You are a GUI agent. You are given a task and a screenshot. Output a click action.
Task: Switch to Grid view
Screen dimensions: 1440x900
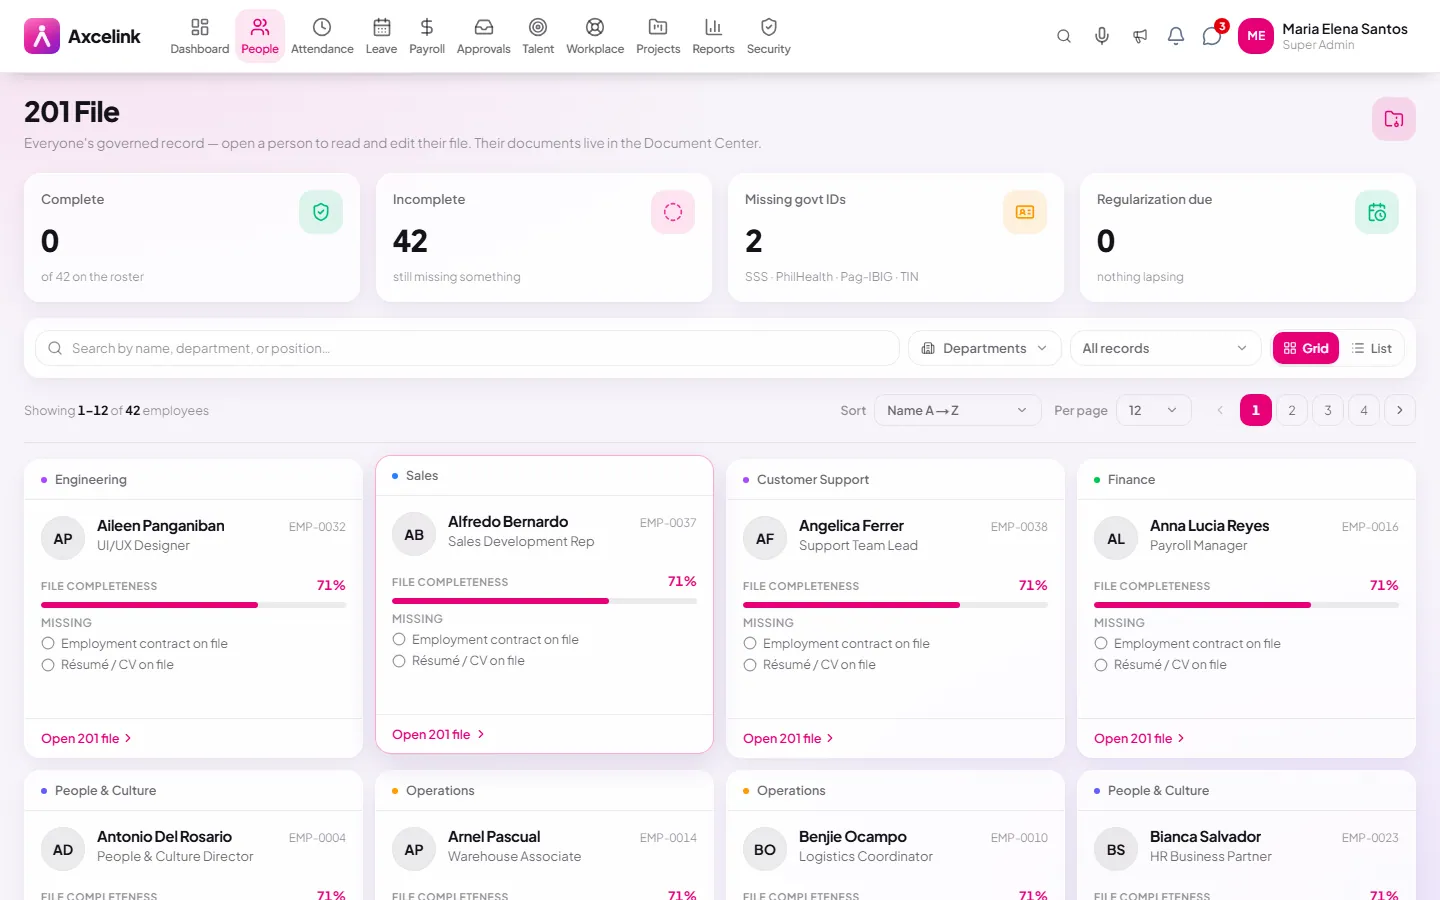(1306, 348)
